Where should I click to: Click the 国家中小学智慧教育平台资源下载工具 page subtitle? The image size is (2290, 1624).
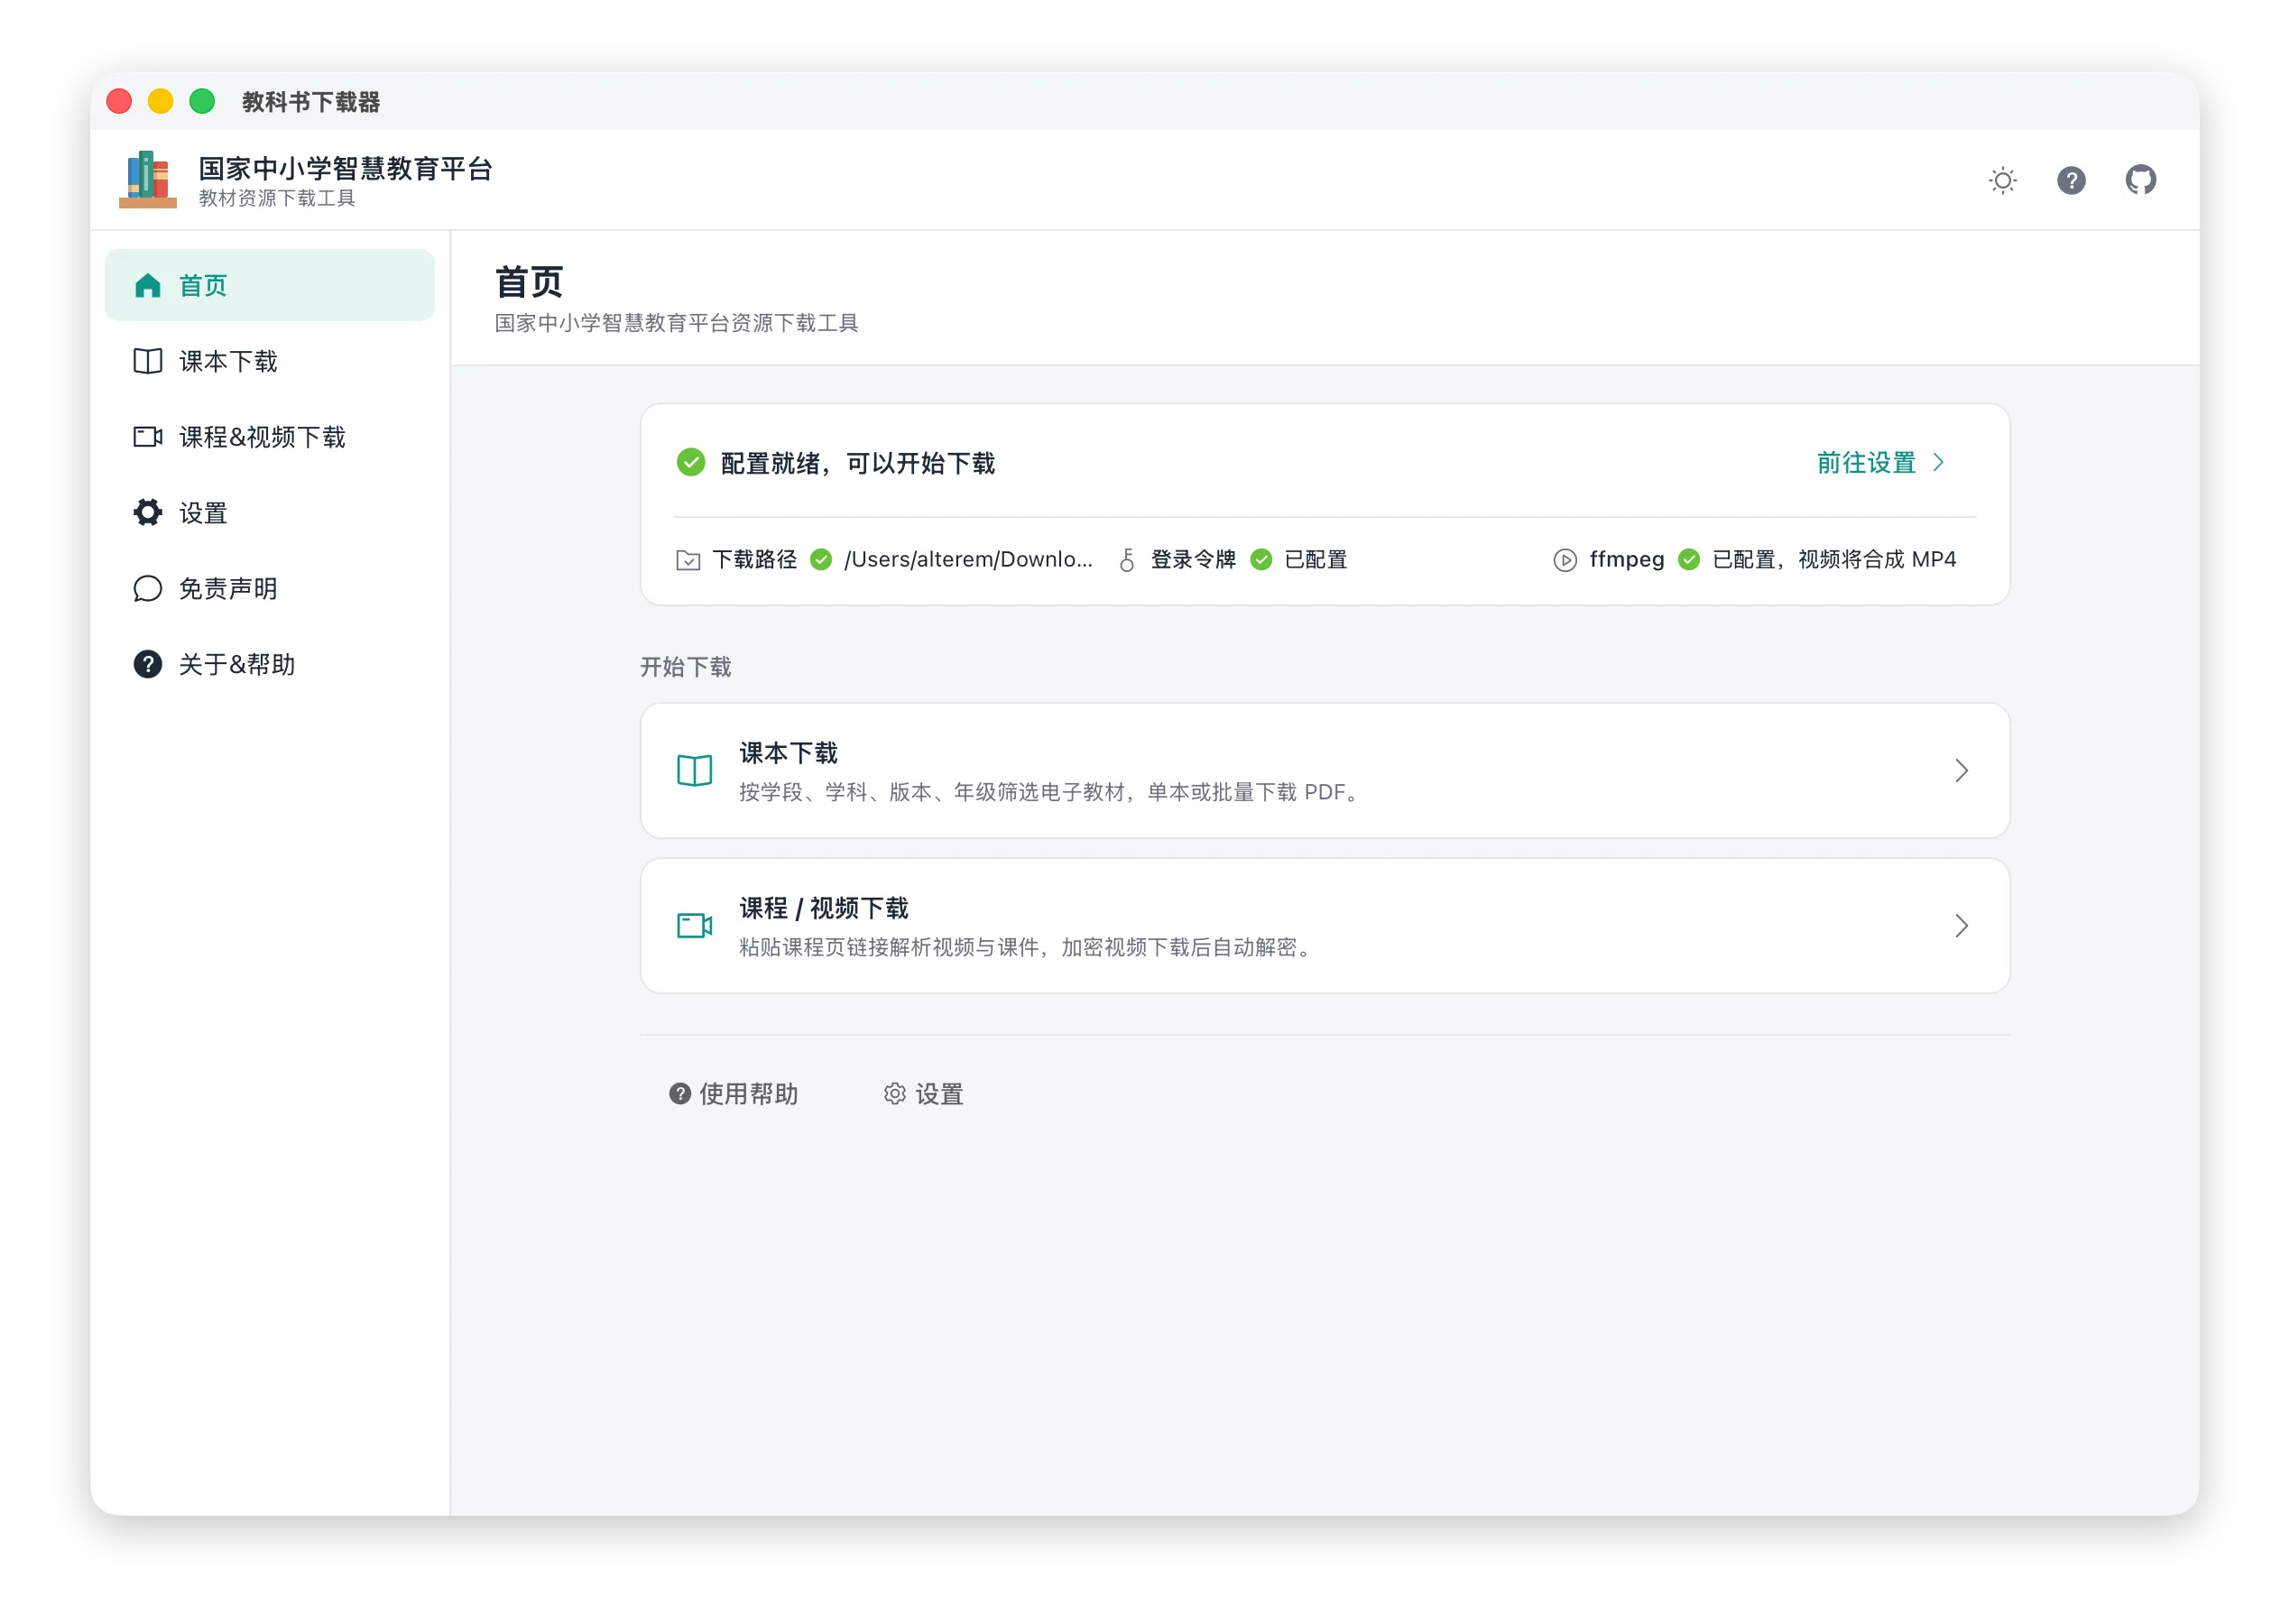[677, 323]
